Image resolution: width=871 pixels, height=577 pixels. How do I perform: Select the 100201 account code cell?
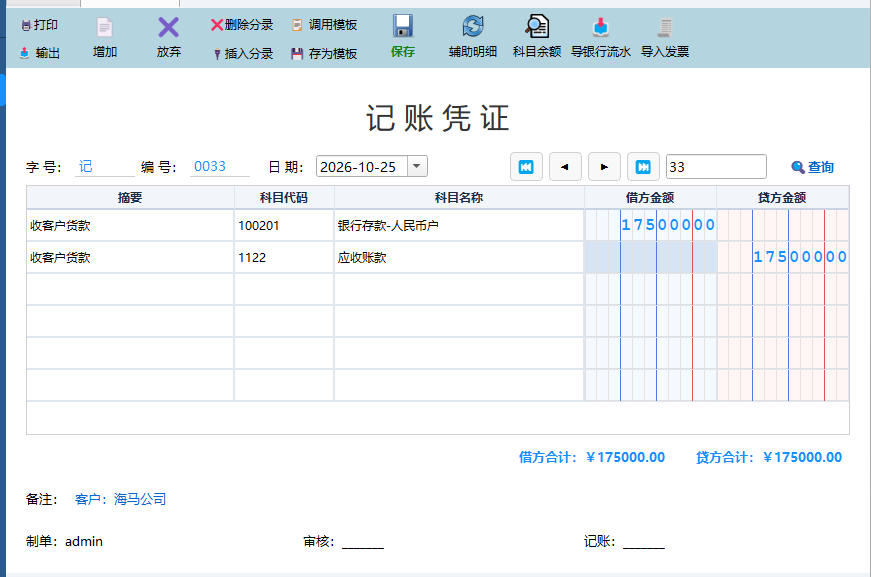pyautogui.click(x=284, y=225)
